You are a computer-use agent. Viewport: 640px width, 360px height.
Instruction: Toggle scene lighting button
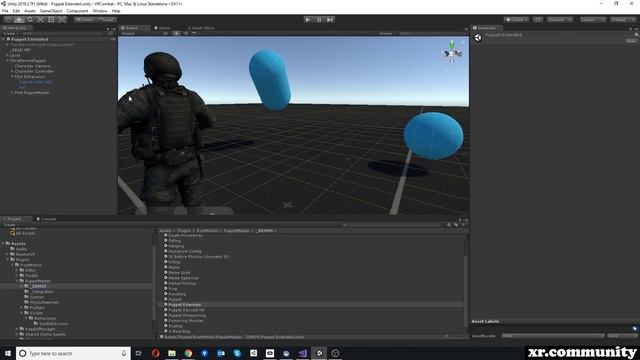pyautogui.click(x=176, y=33)
